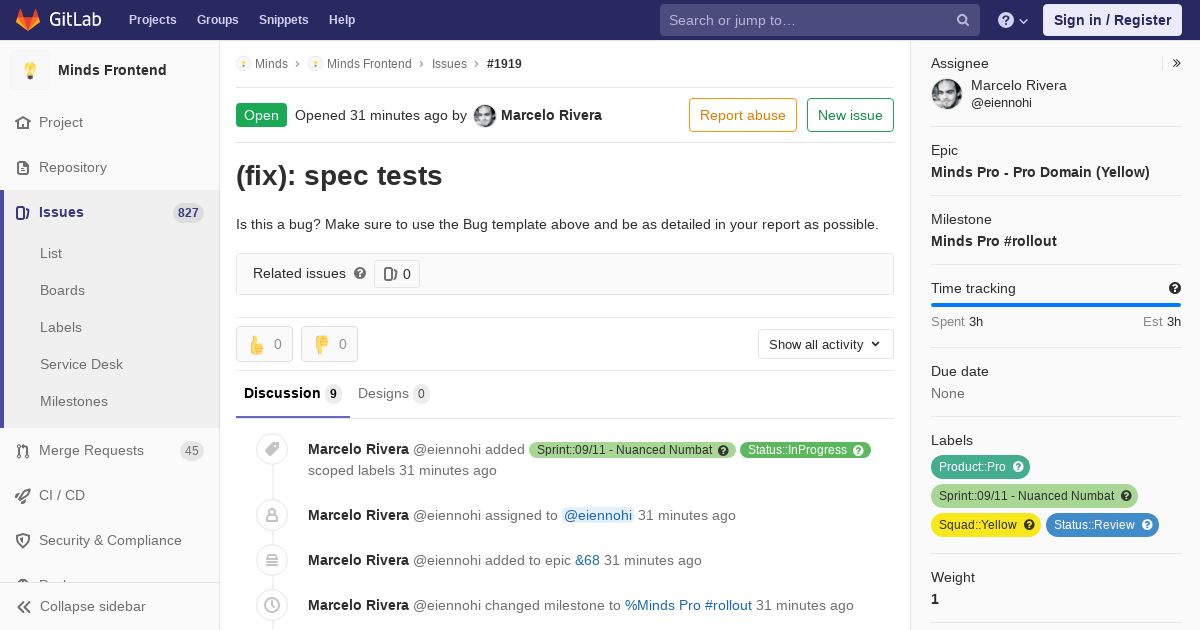This screenshot has height=630, width=1200.
Task: Click the help icon on the Status::InProgress label
Action: [x=858, y=450]
